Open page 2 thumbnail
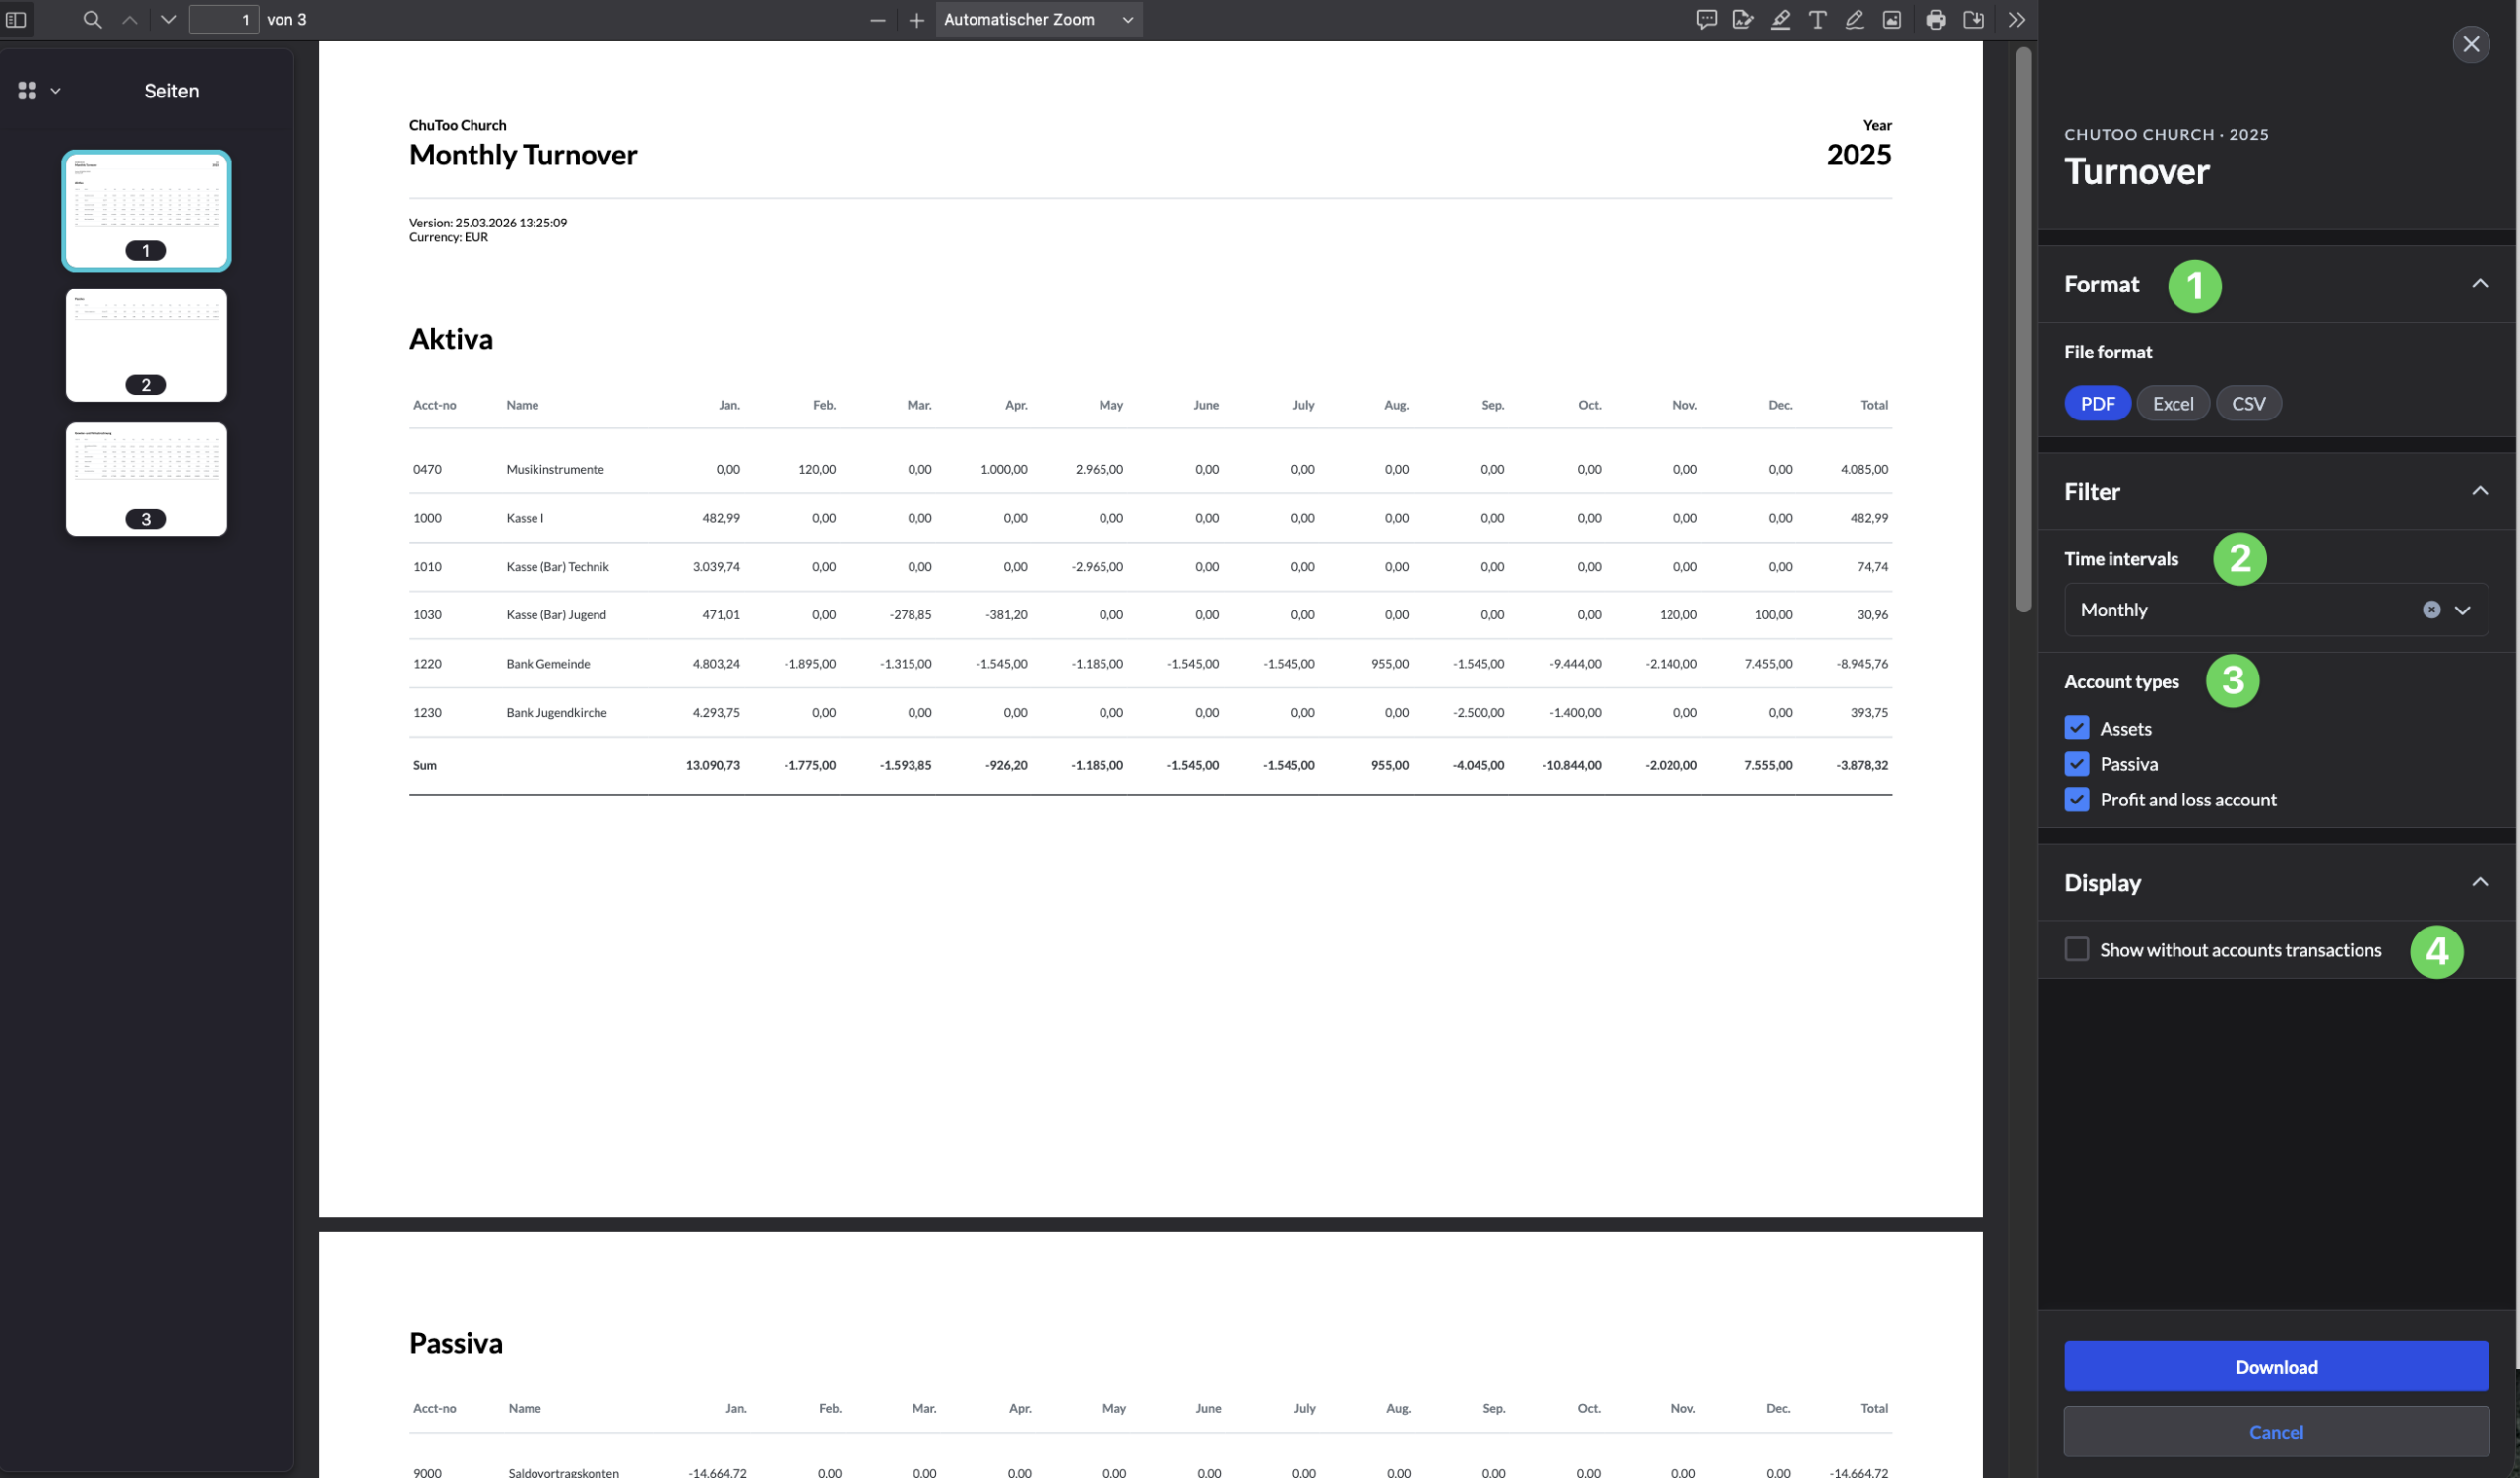Image resolution: width=2520 pixels, height=1478 pixels. 146,345
